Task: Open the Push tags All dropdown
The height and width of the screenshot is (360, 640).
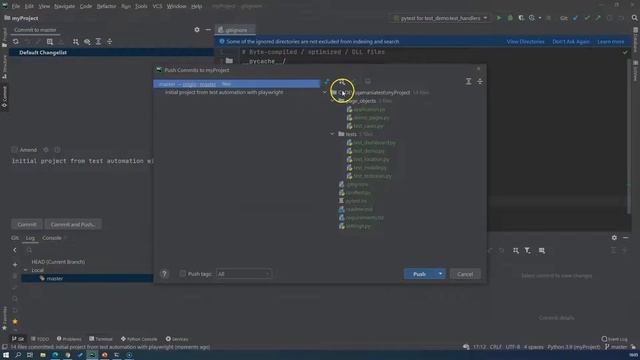Action: tap(244, 274)
